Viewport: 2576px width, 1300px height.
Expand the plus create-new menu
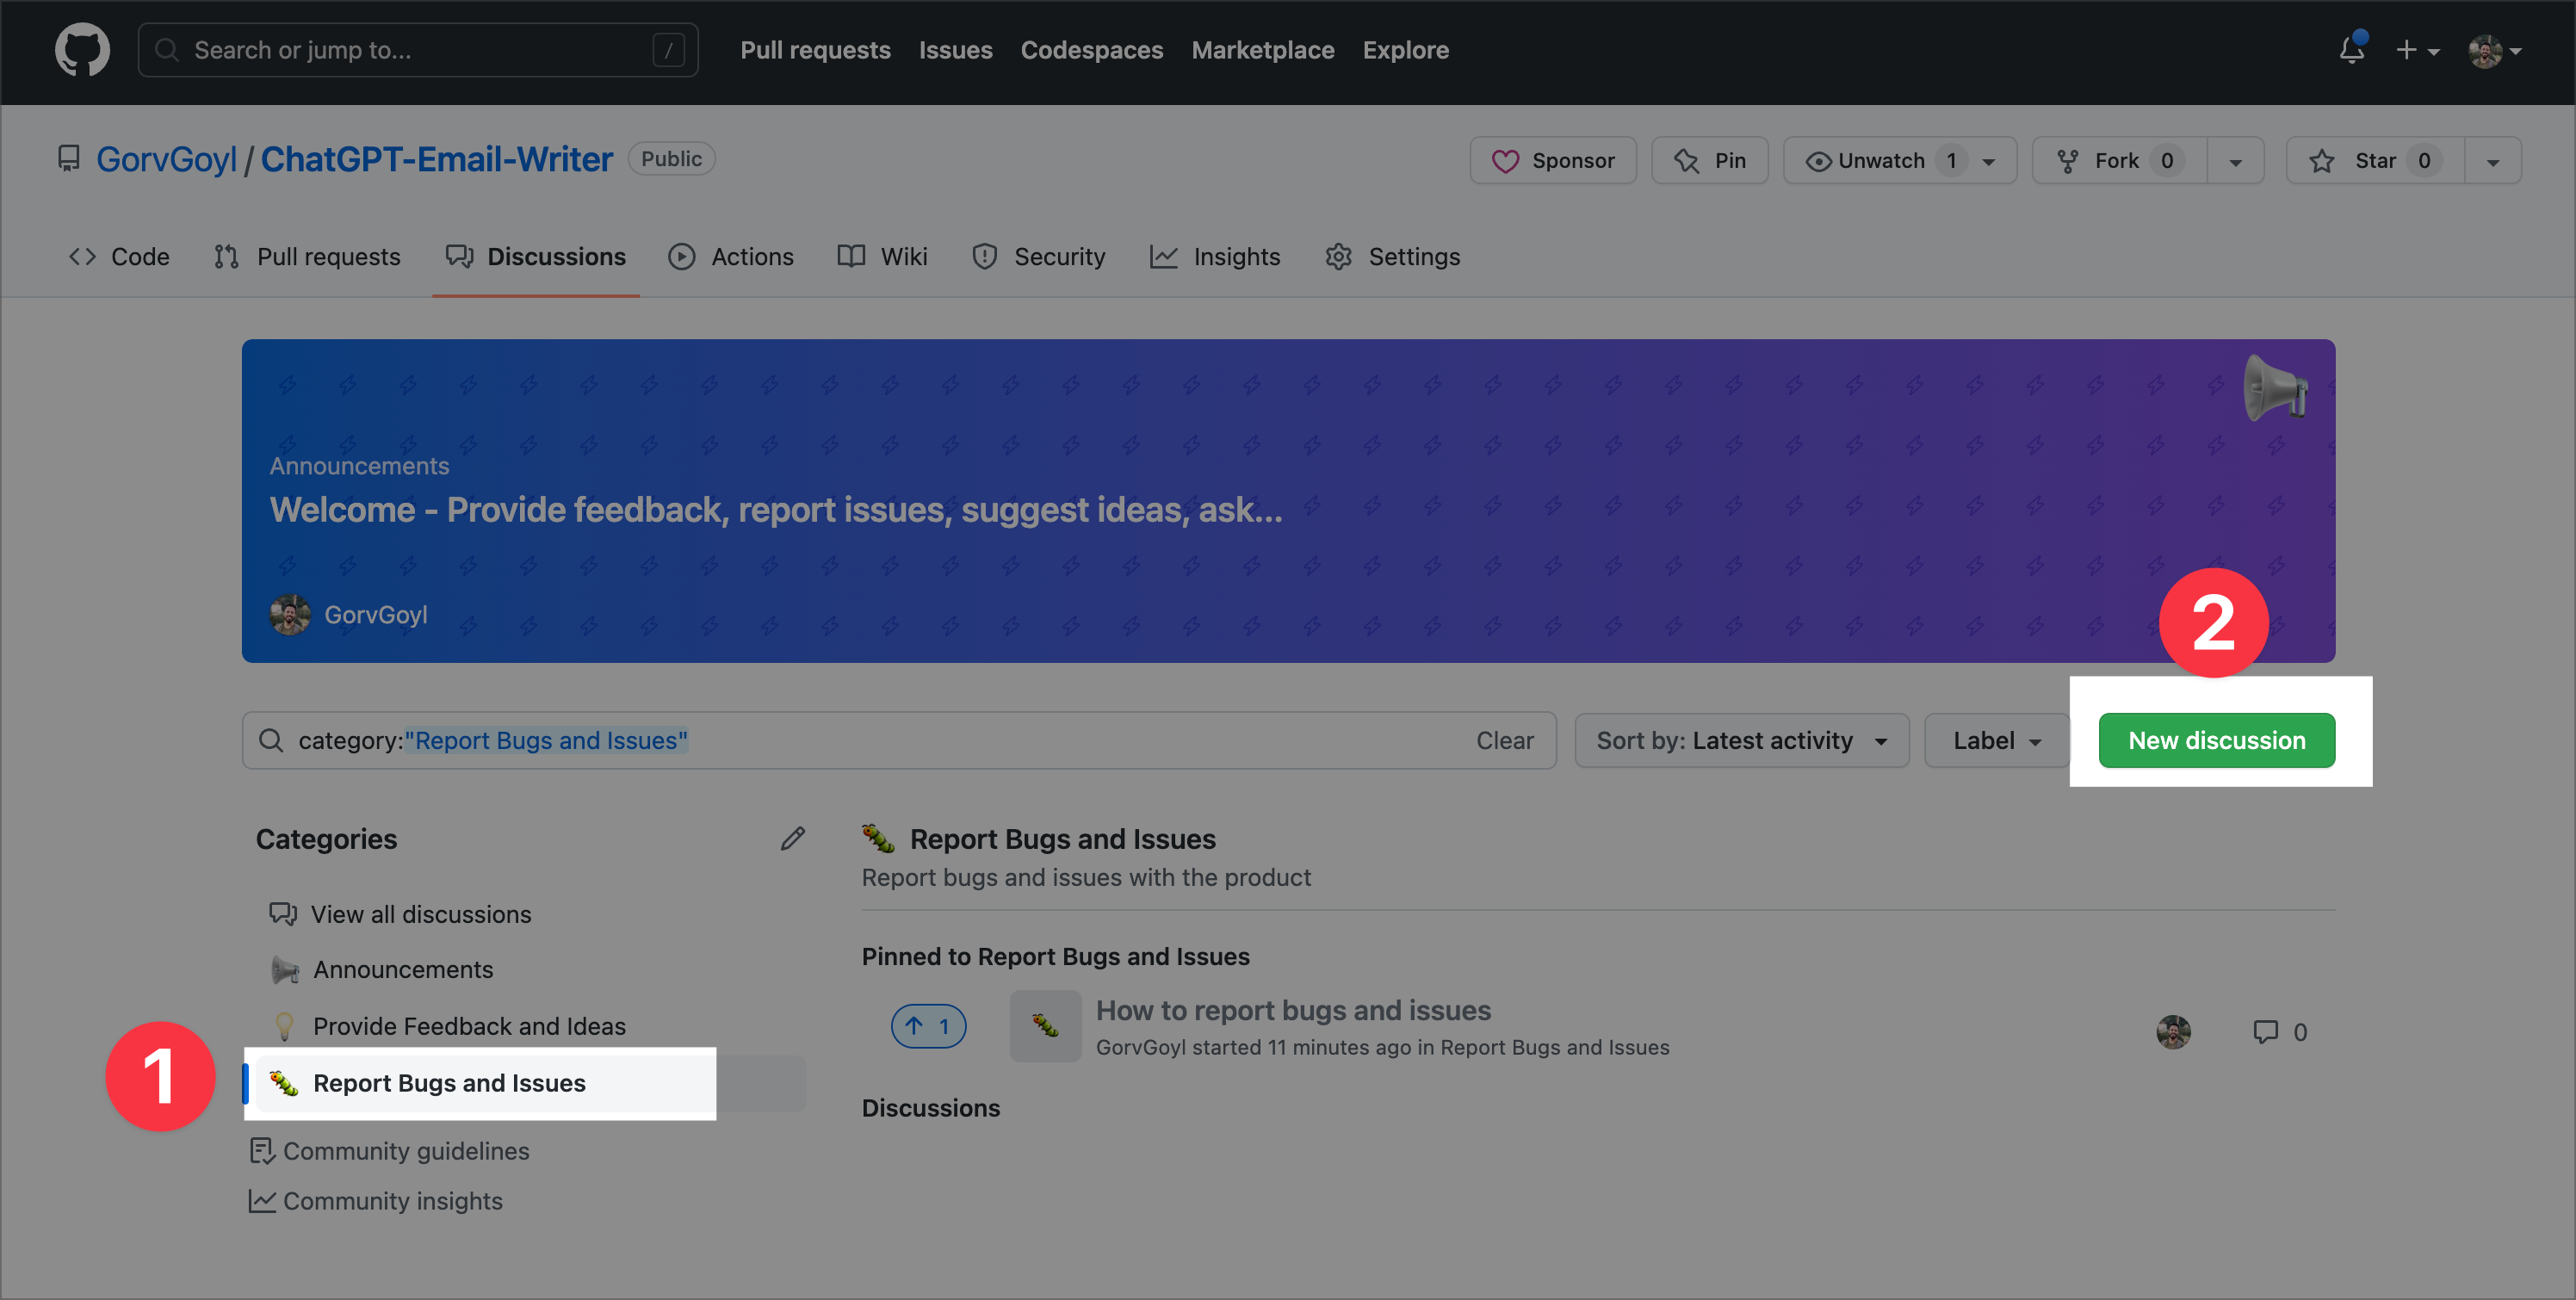tap(2416, 50)
